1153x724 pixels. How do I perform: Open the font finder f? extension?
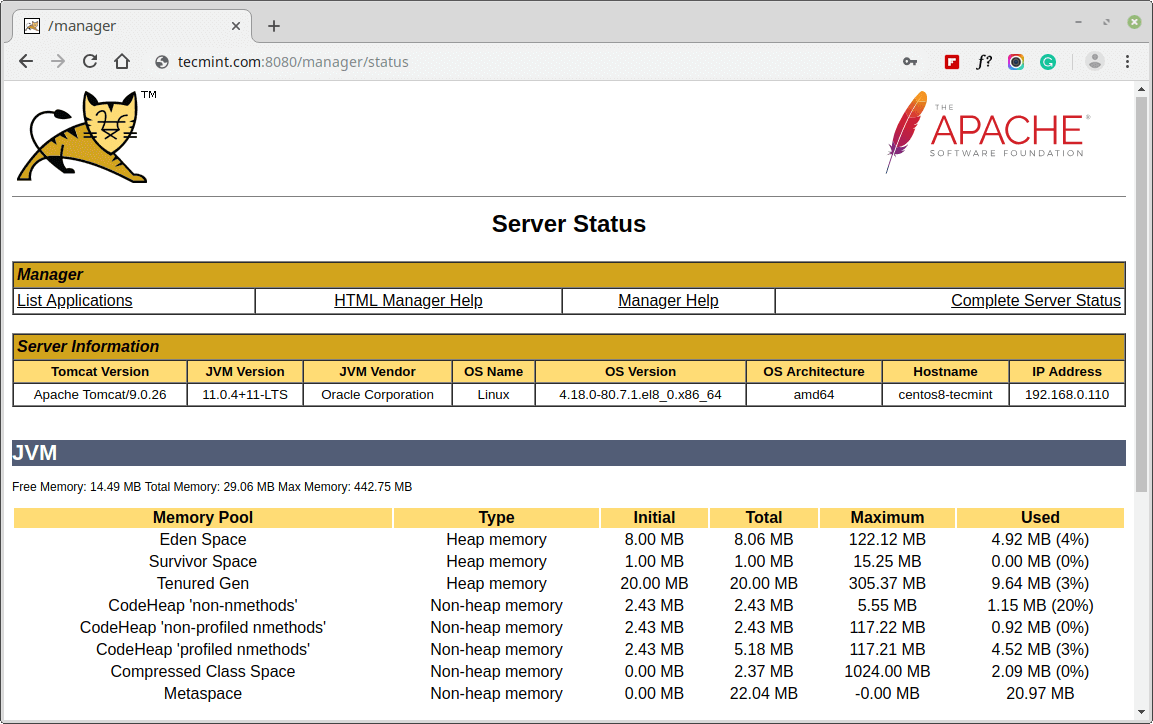click(x=984, y=62)
